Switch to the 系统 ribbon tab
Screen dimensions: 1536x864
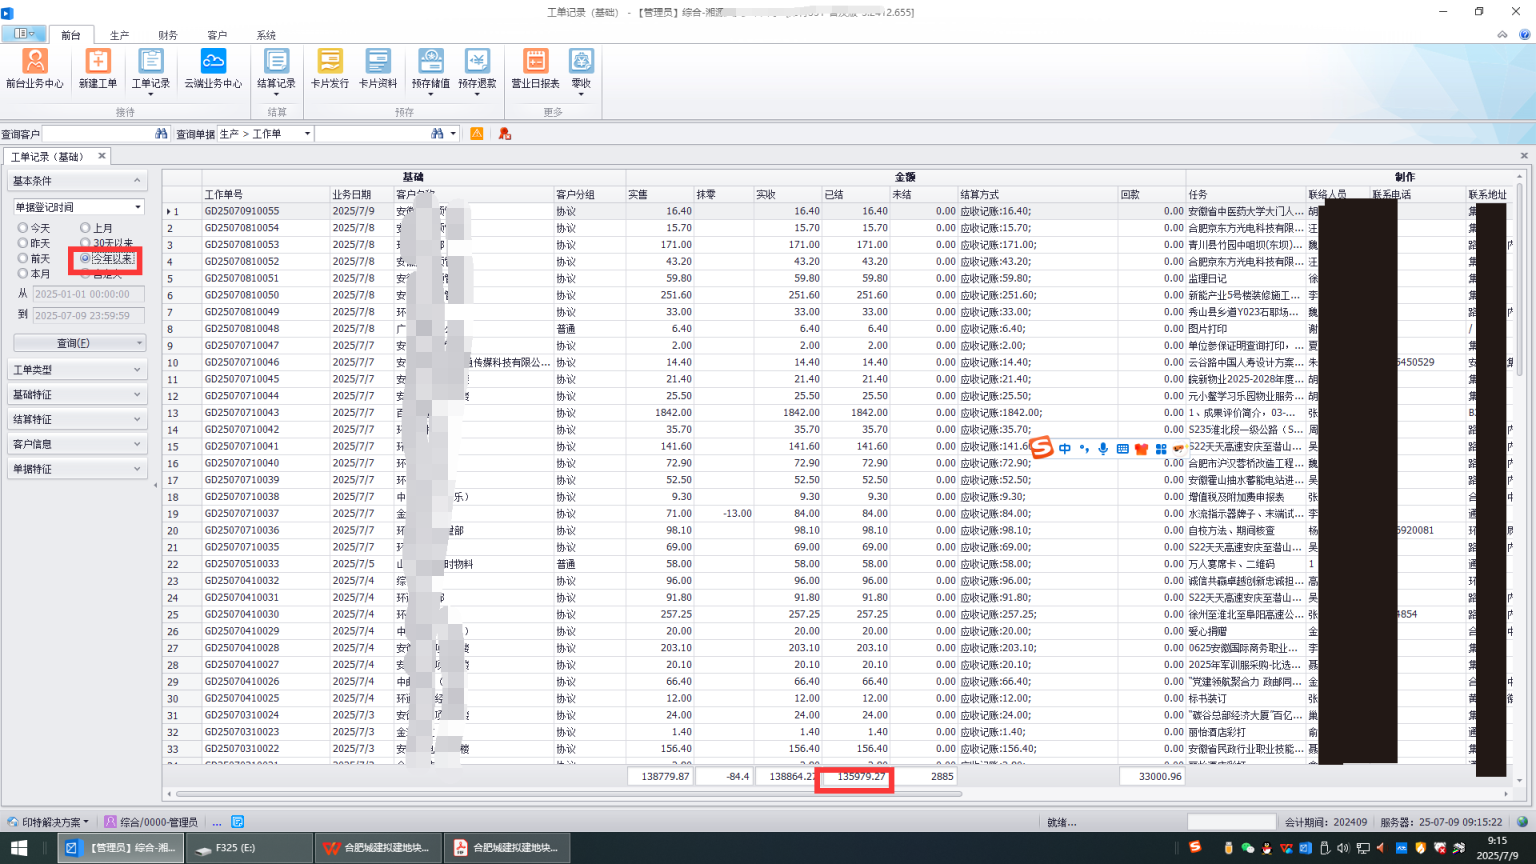coord(266,35)
